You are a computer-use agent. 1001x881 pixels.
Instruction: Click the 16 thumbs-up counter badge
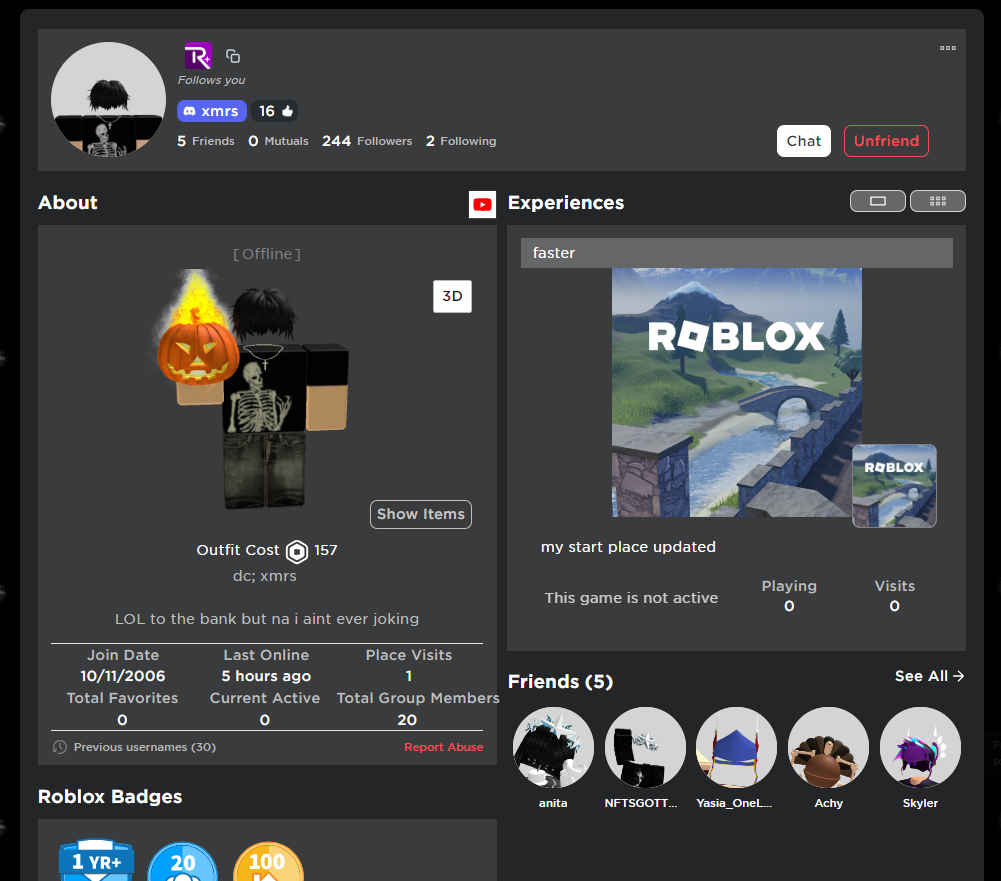click(275, 110)
